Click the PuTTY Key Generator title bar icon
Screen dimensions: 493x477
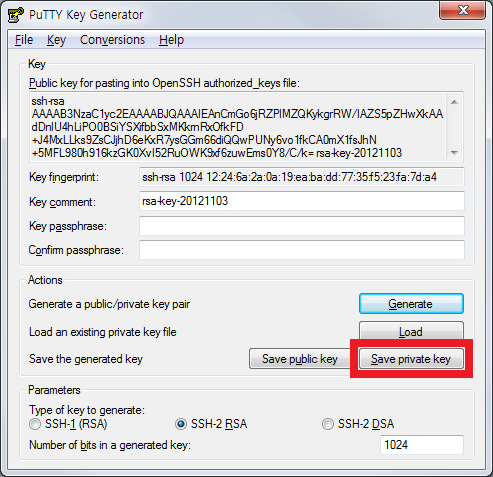15,15
